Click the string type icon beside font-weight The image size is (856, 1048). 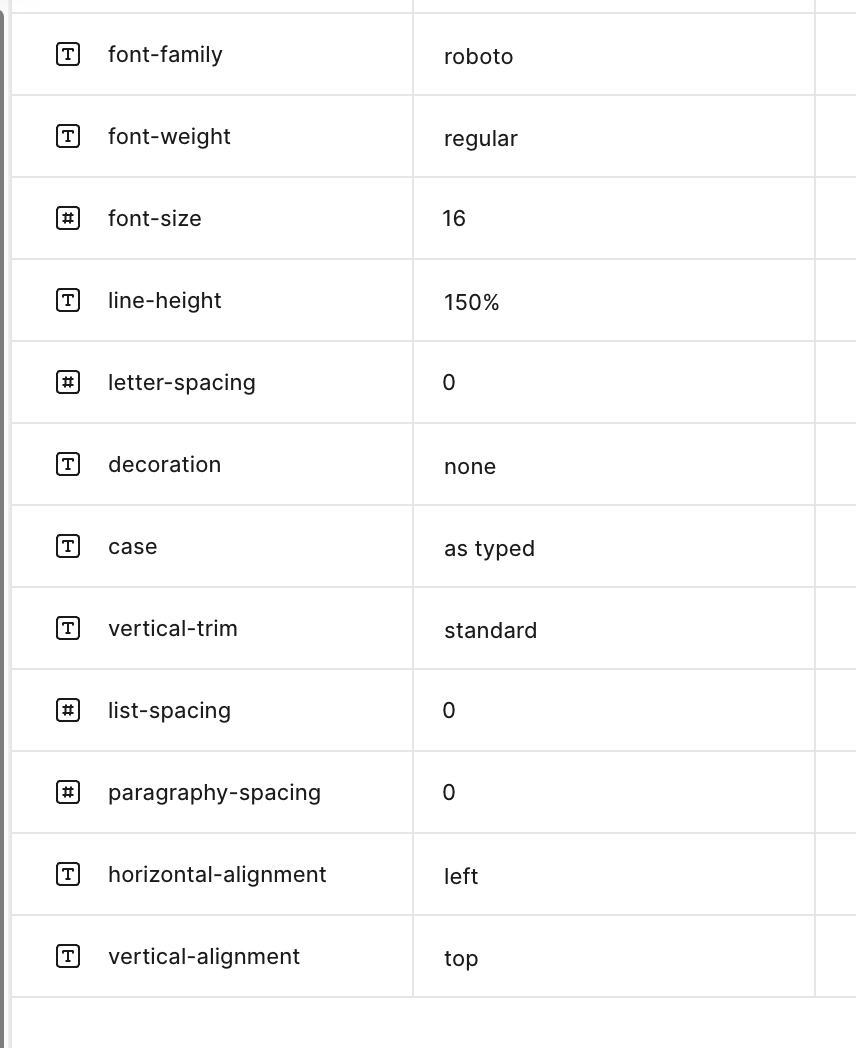click(67, 136)
